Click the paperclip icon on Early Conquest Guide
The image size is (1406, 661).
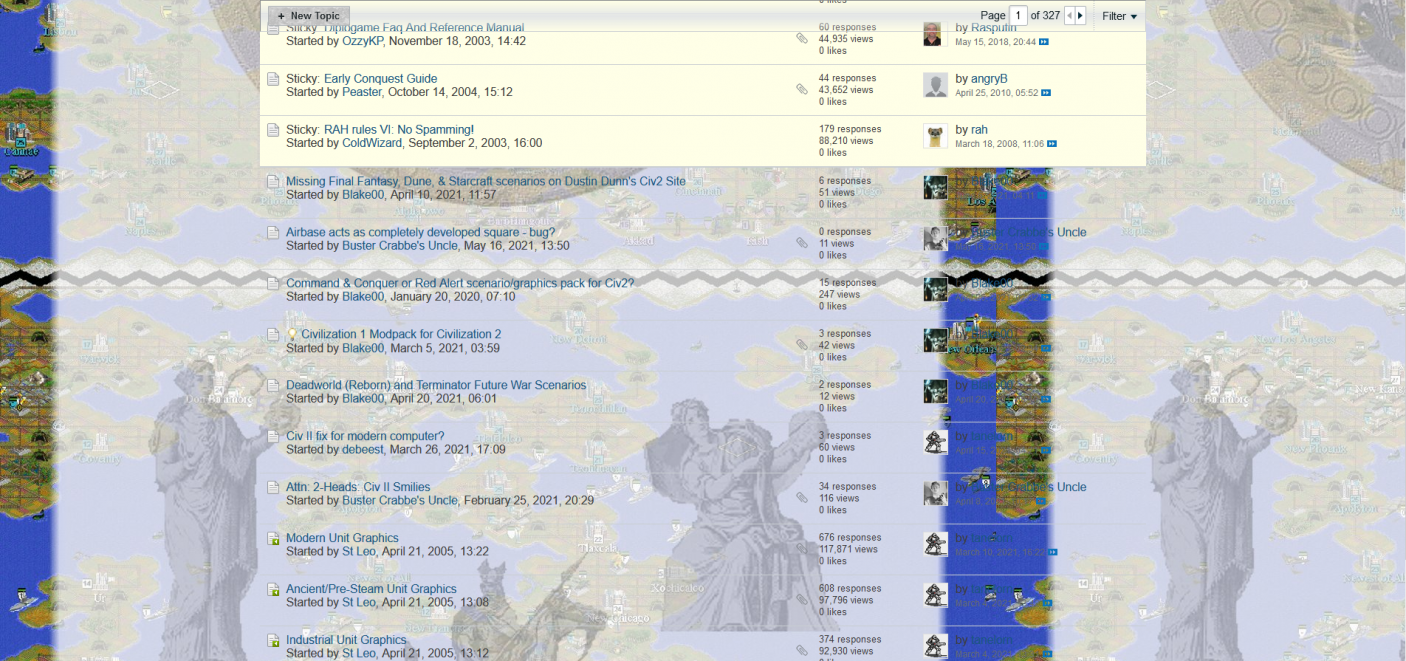(x=802, y=90)
